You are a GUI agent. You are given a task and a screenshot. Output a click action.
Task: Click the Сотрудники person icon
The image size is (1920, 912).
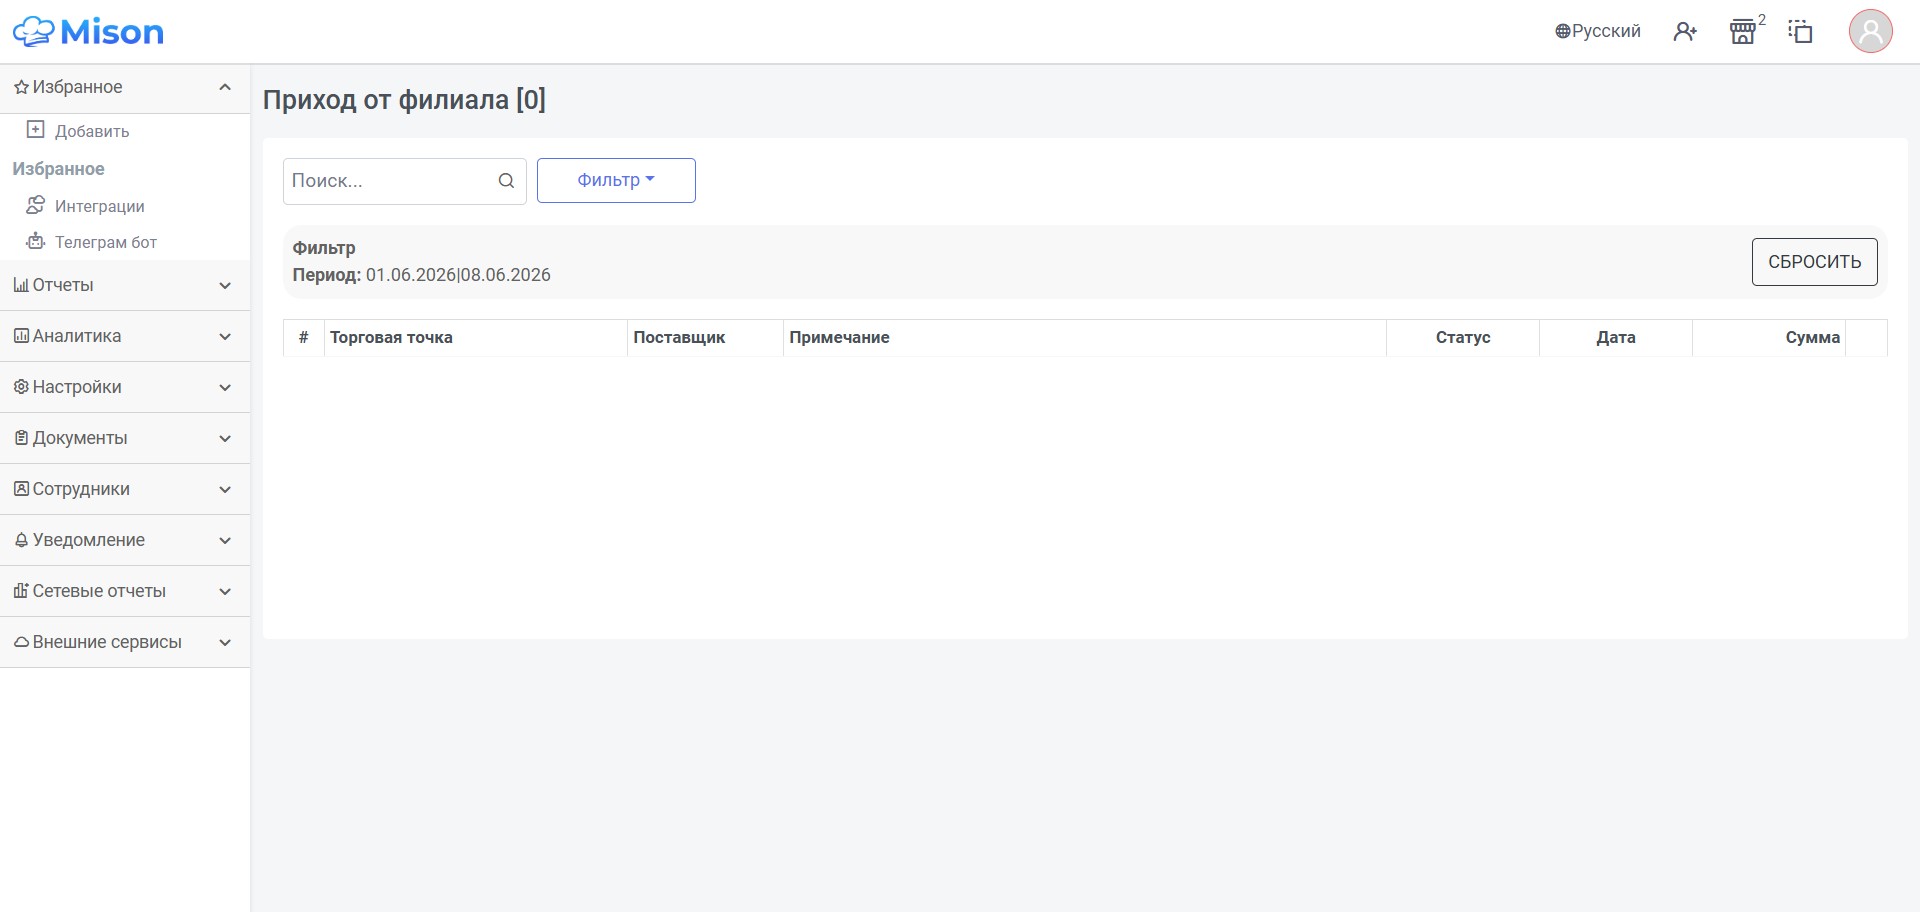(21, 489)
